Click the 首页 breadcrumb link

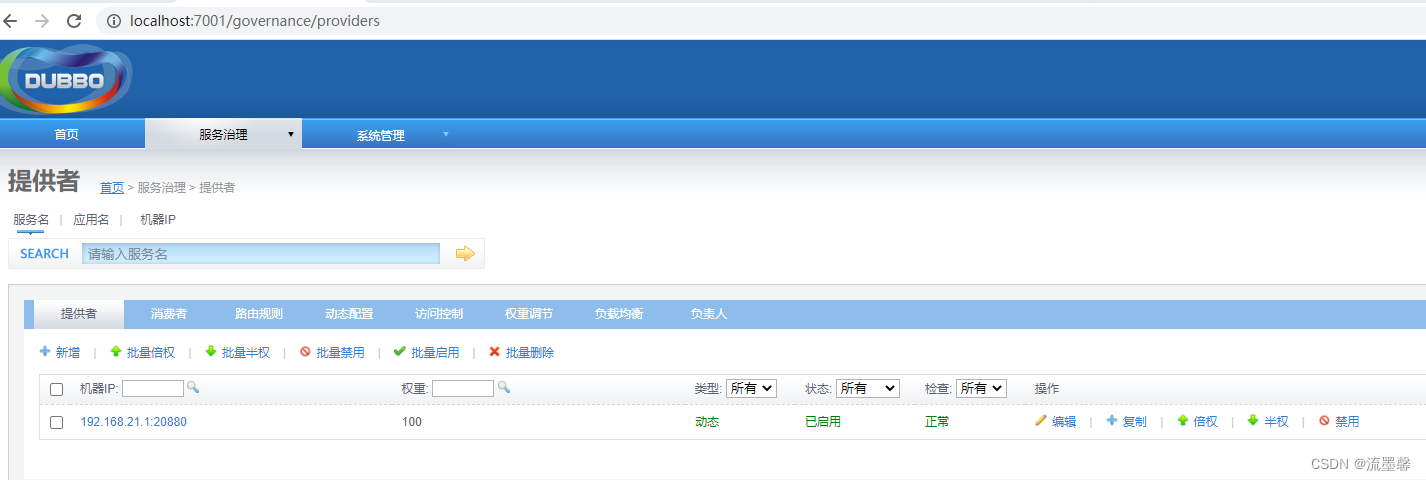(x=112, y=188)
